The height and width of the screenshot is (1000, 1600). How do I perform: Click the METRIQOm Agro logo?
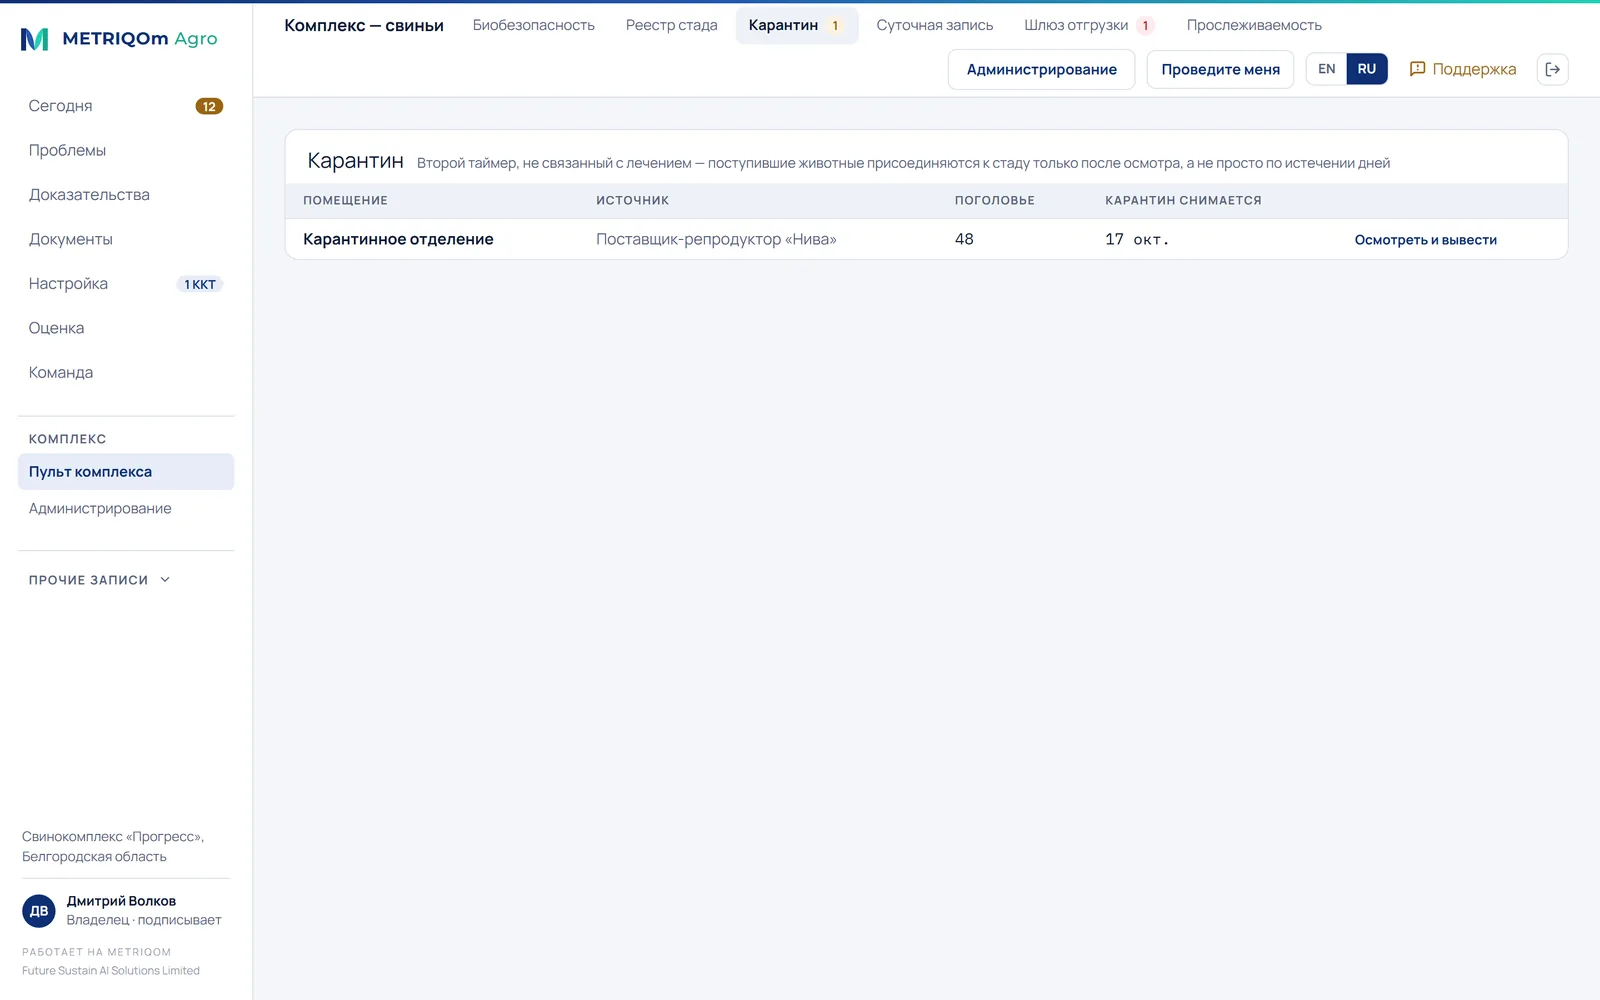click(119, 39)
